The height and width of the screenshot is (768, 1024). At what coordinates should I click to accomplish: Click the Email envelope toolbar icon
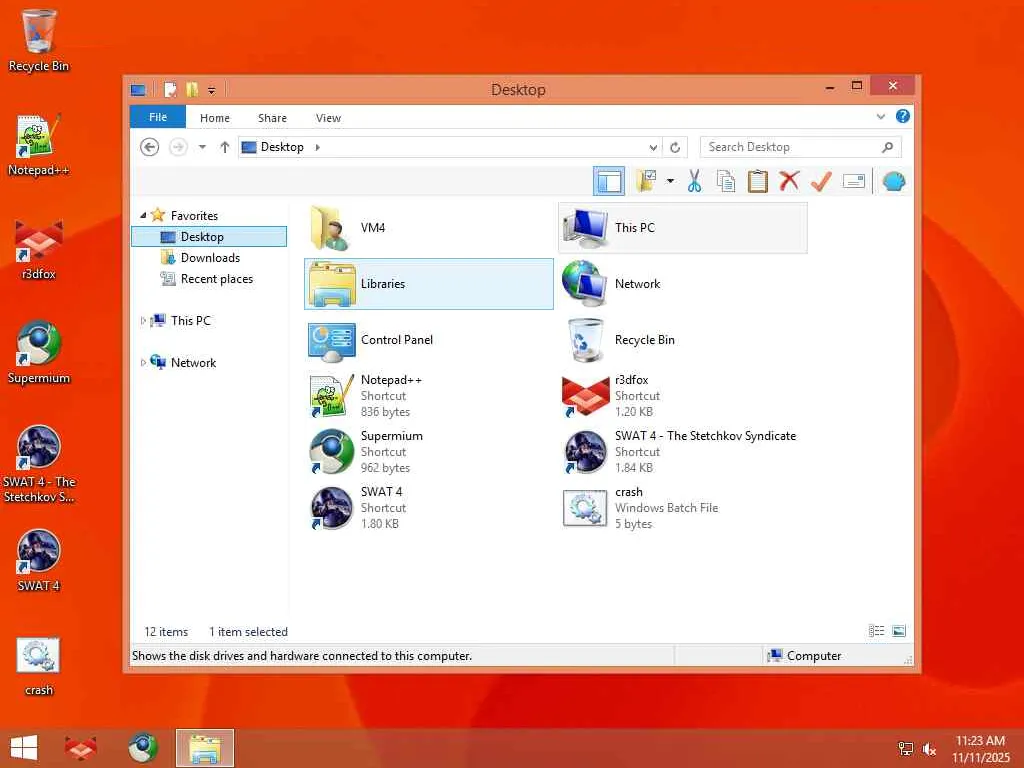[x=854, y=181]
